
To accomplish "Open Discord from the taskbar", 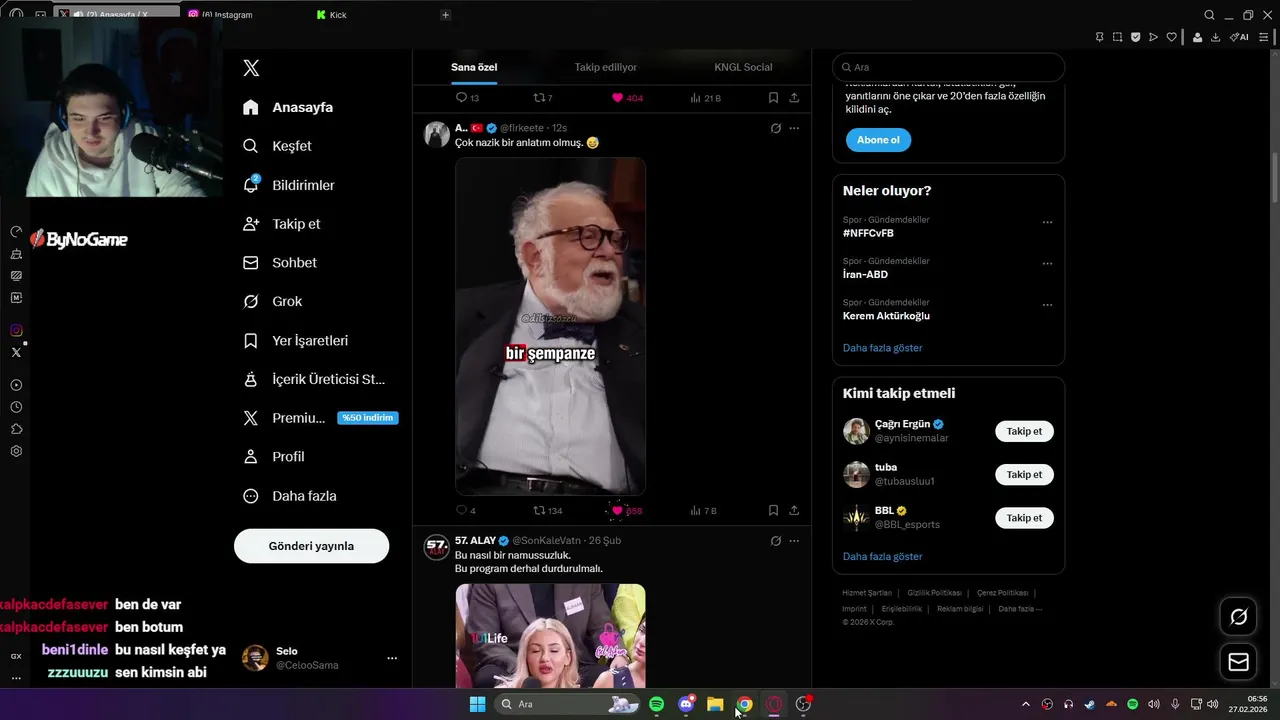I will [686, 704].
